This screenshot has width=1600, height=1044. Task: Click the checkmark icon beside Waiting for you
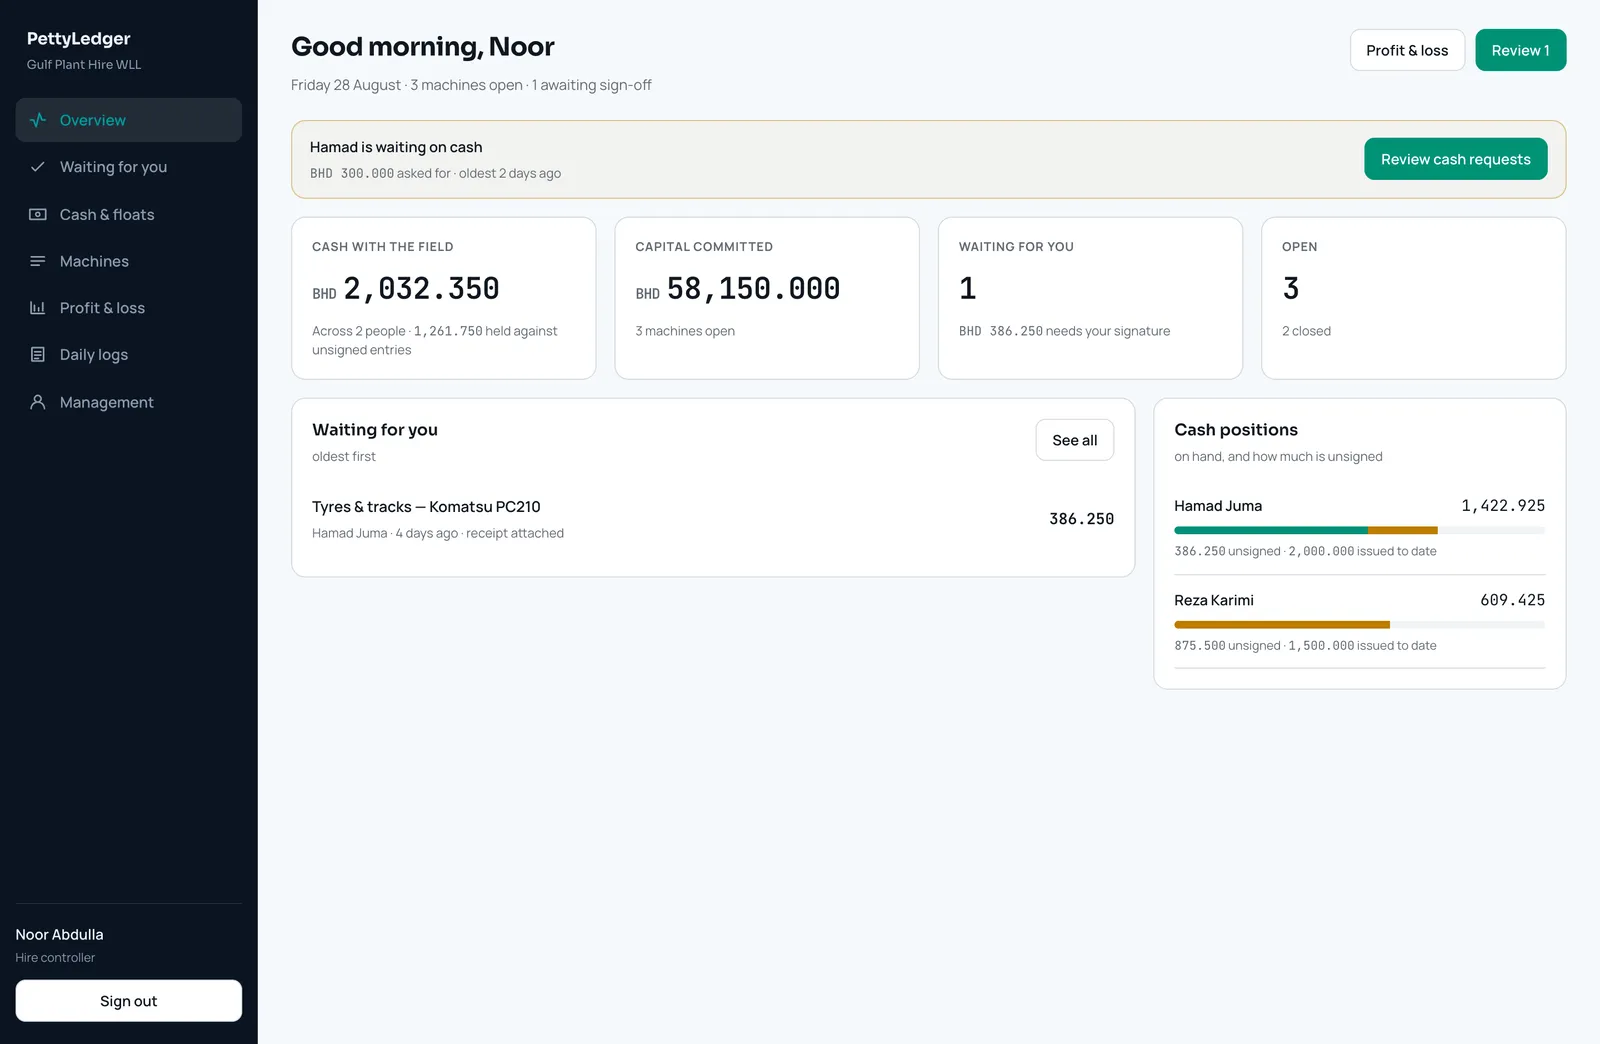[38, 167]
